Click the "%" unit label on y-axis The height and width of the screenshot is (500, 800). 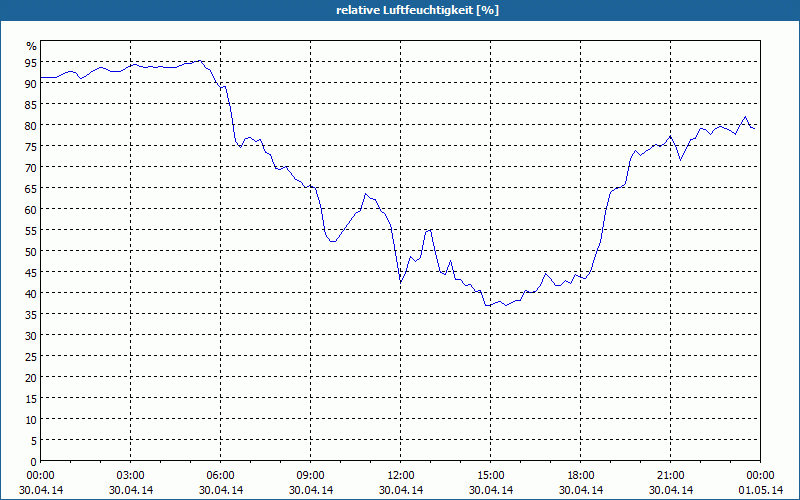(32, 46)
